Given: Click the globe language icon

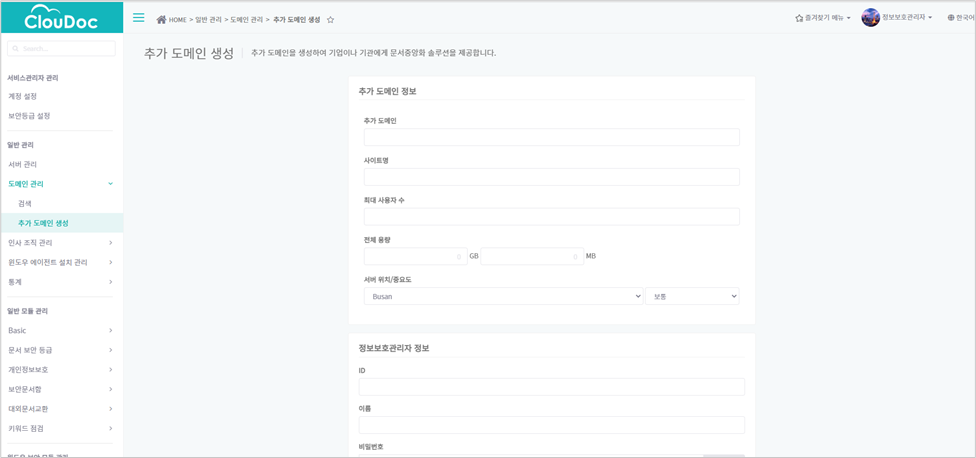Looking at the screenshot, I should [x=950, y=18].
